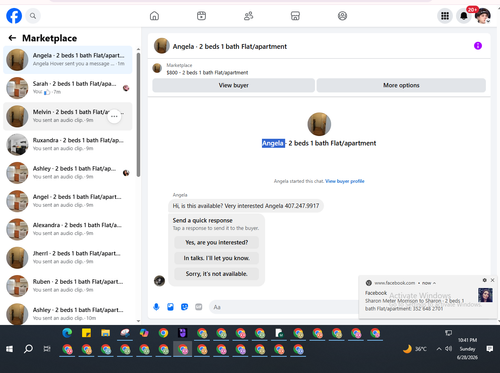Click the attach photo icon
Image resolution: width=500 pixels, height=373 pixels.
tap(170, 307)
